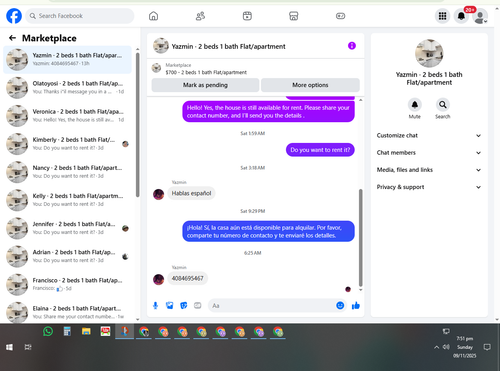Select the Nancy conversation
Viewport: 500px width, 371px height.
pos(67,172)
